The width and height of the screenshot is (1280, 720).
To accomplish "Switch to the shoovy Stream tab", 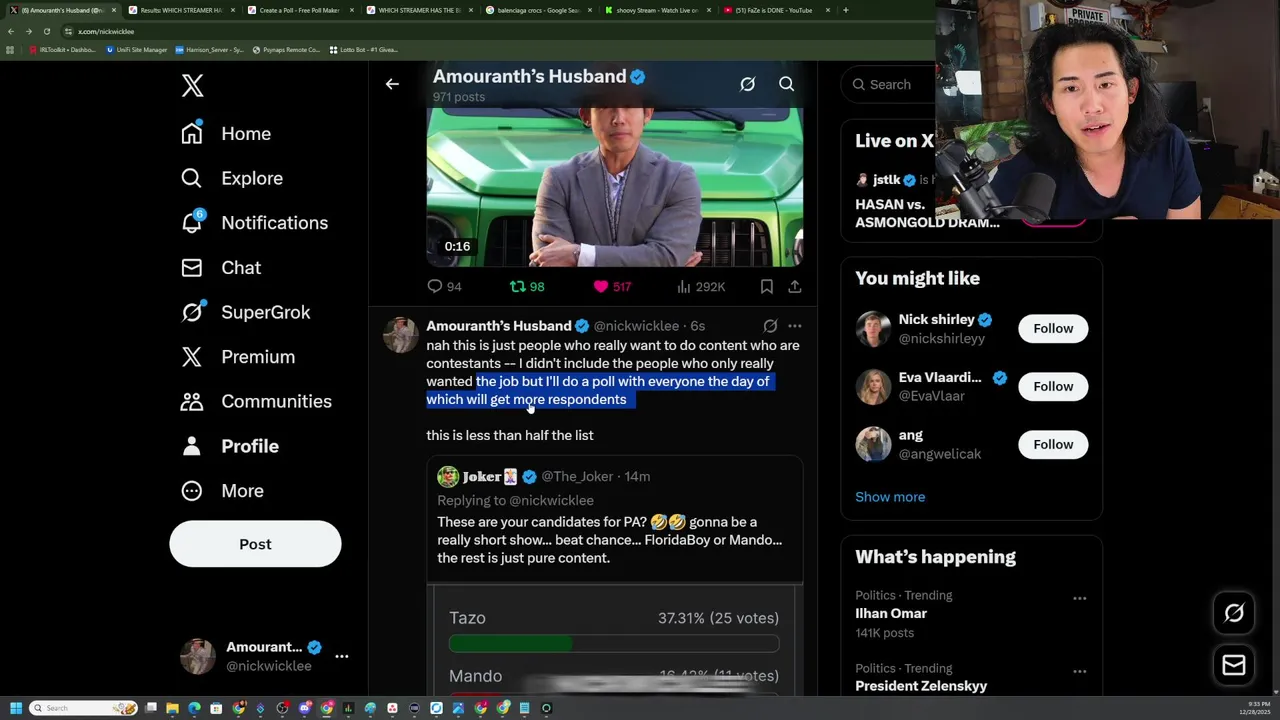I will (x=656, y=10).
